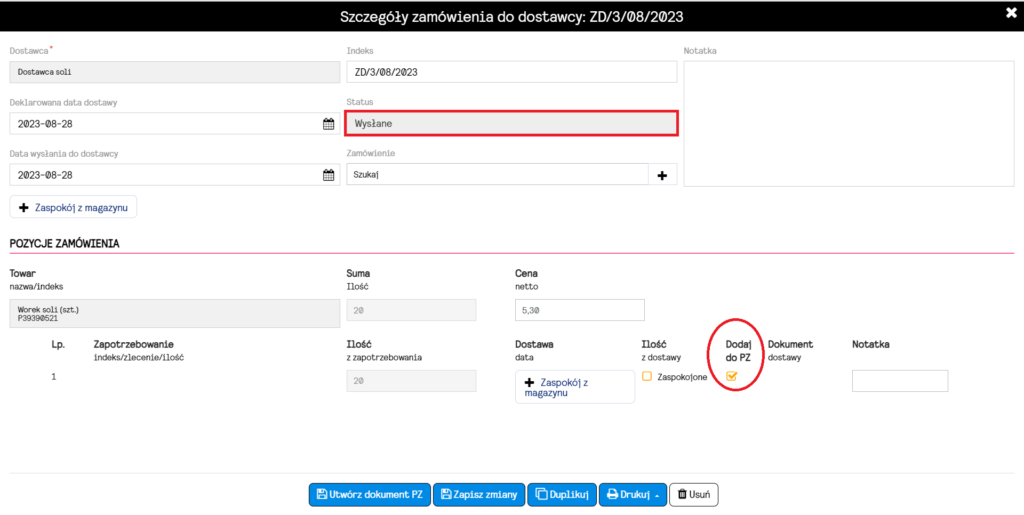1024x515 pixels.
Task: Click top Zaspokój z magazynu button
Action: 73,207
